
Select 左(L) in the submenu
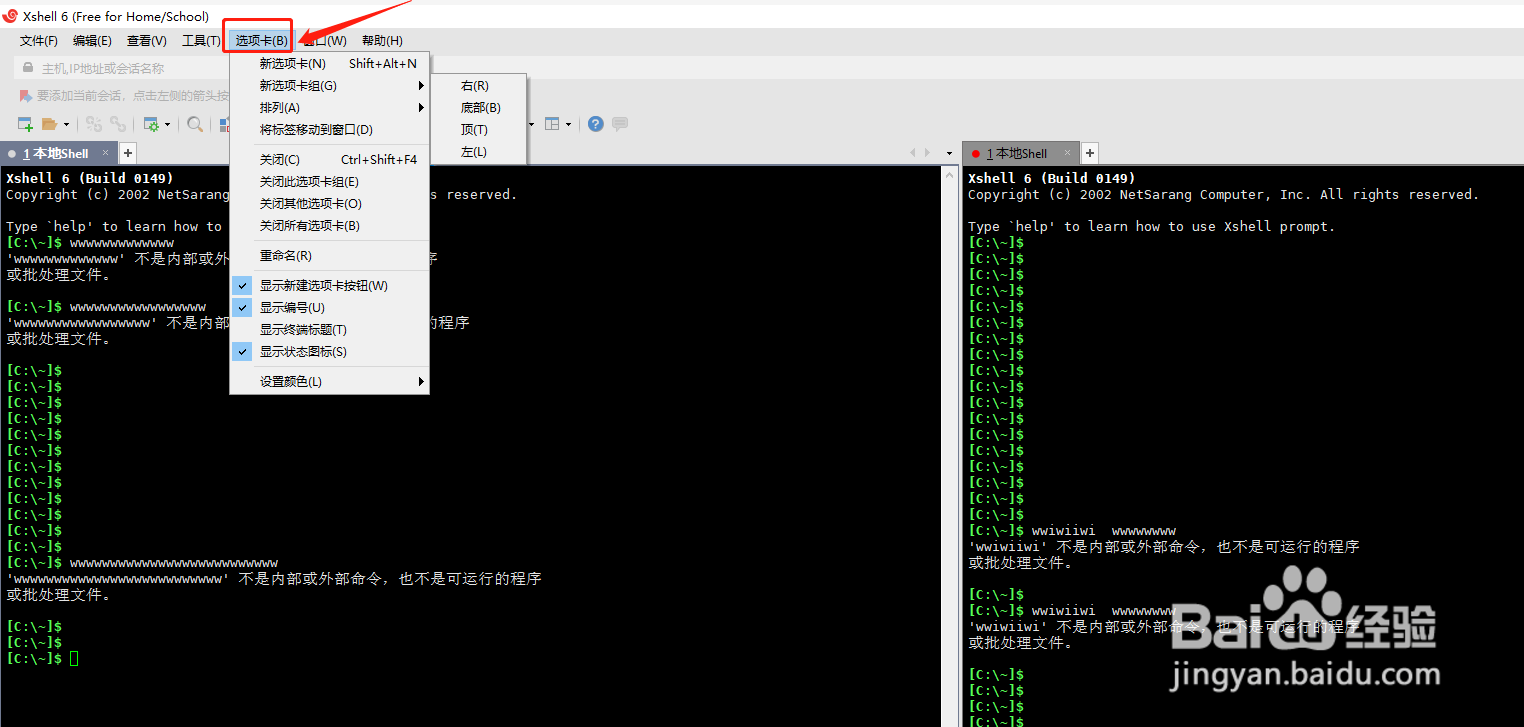click(478, 152)
